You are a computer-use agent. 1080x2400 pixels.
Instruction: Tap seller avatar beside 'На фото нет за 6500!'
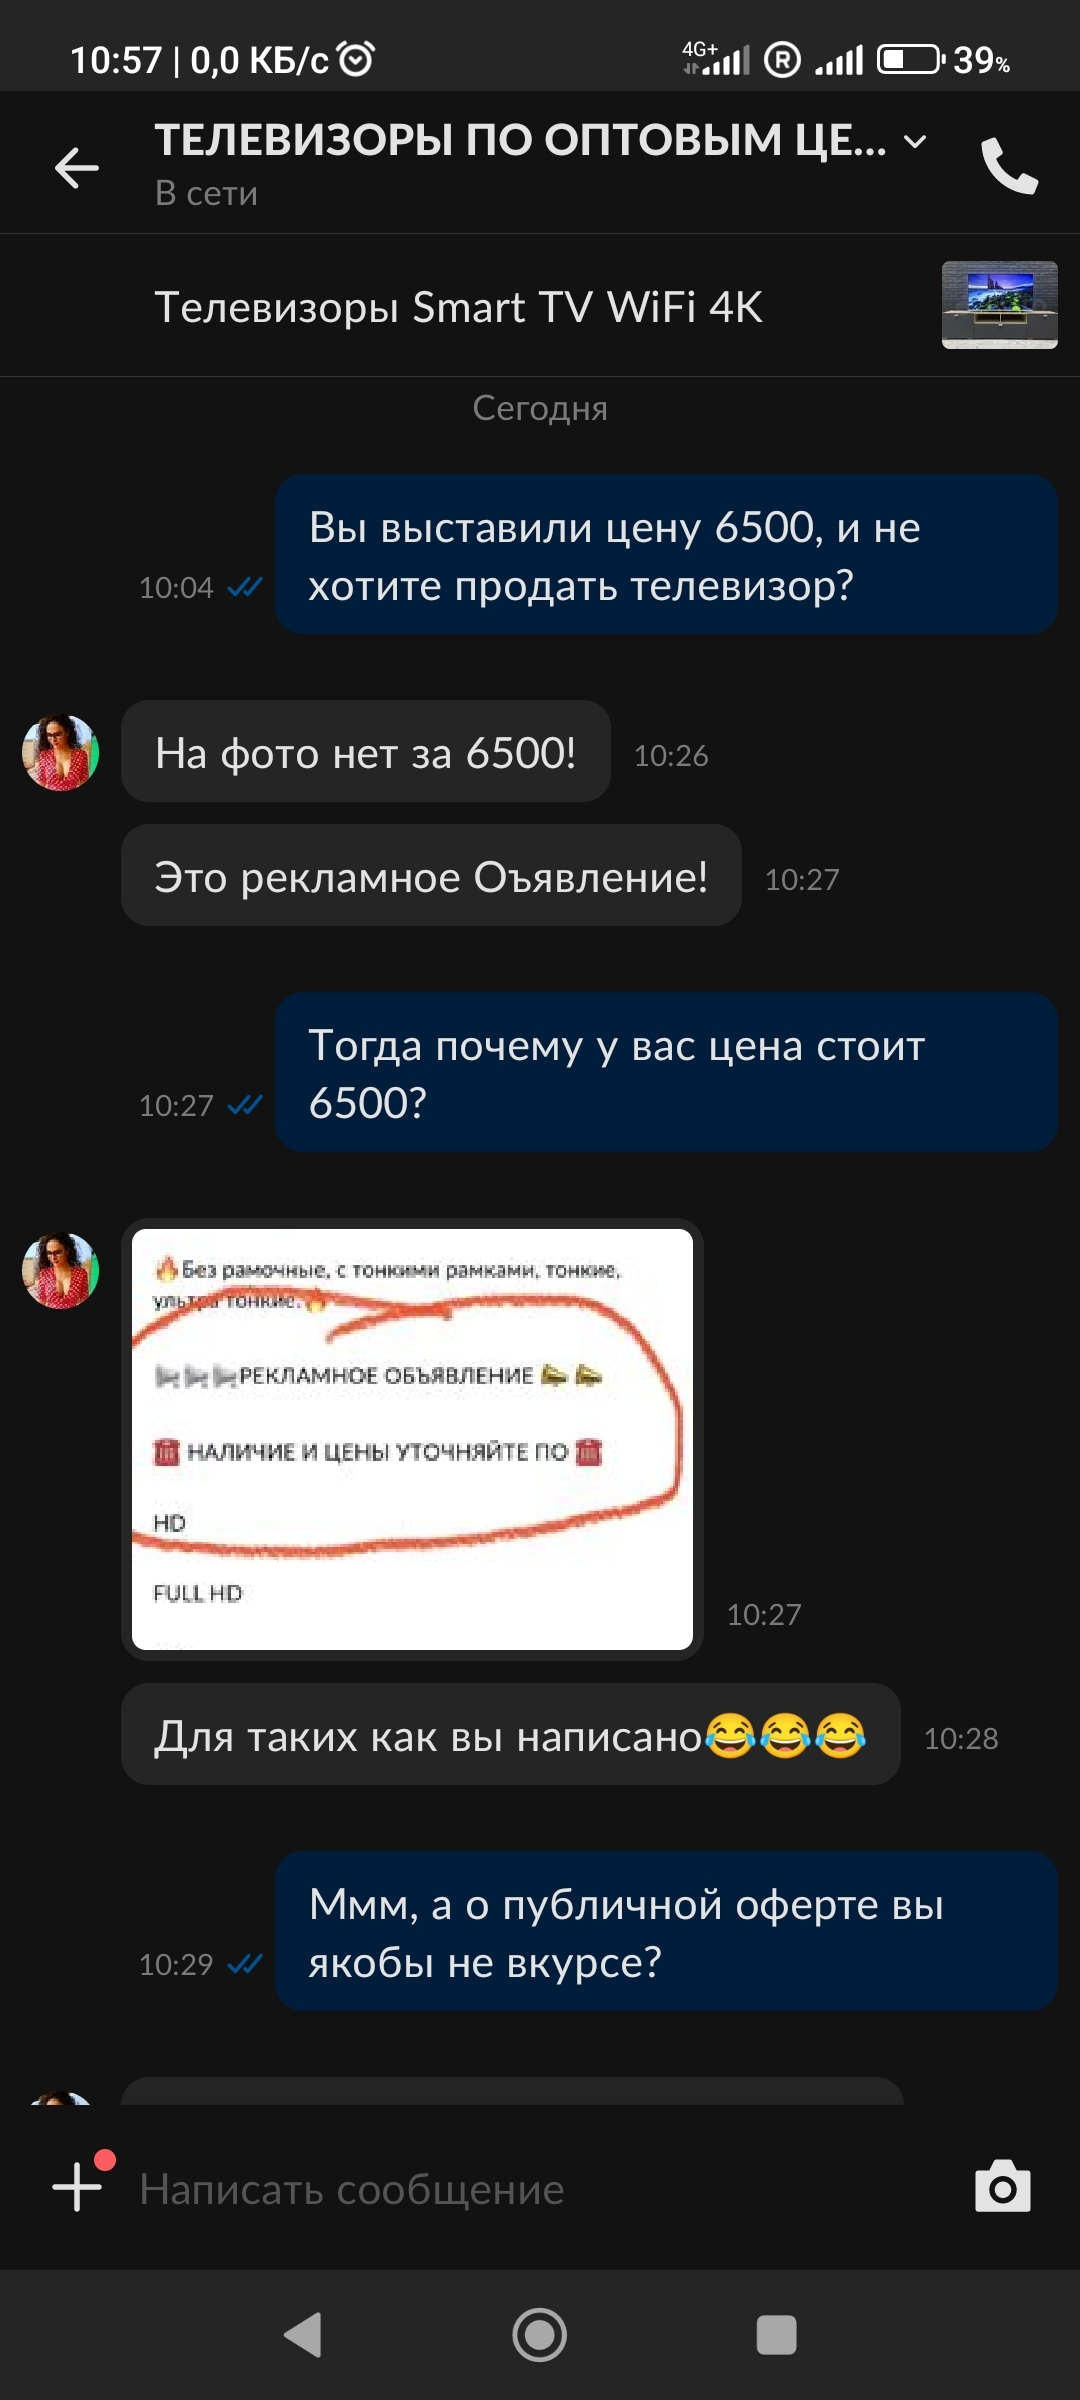point(60,752)
